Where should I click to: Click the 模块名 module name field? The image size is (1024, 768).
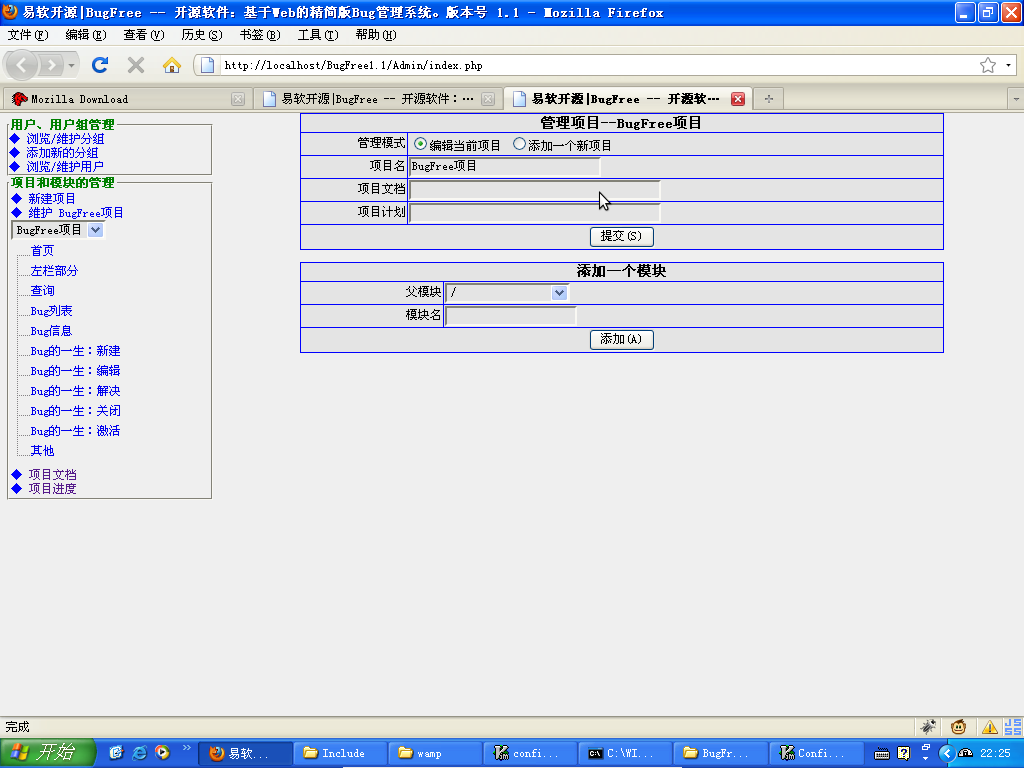(x=511, y=315)
